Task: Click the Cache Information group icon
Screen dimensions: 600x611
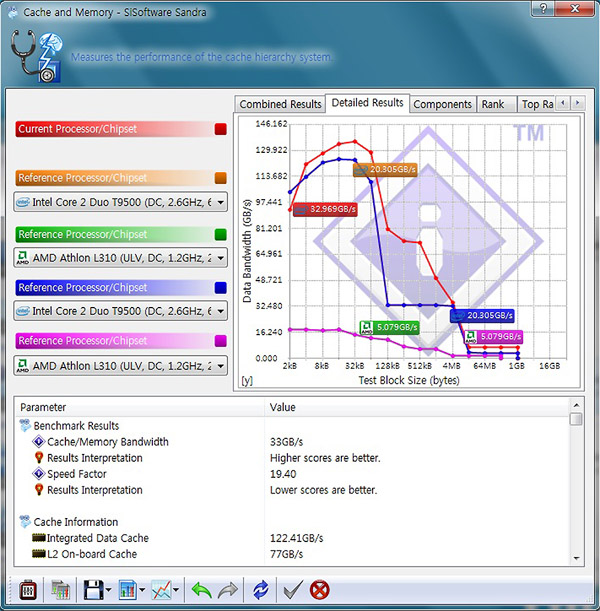Action: 25,521
